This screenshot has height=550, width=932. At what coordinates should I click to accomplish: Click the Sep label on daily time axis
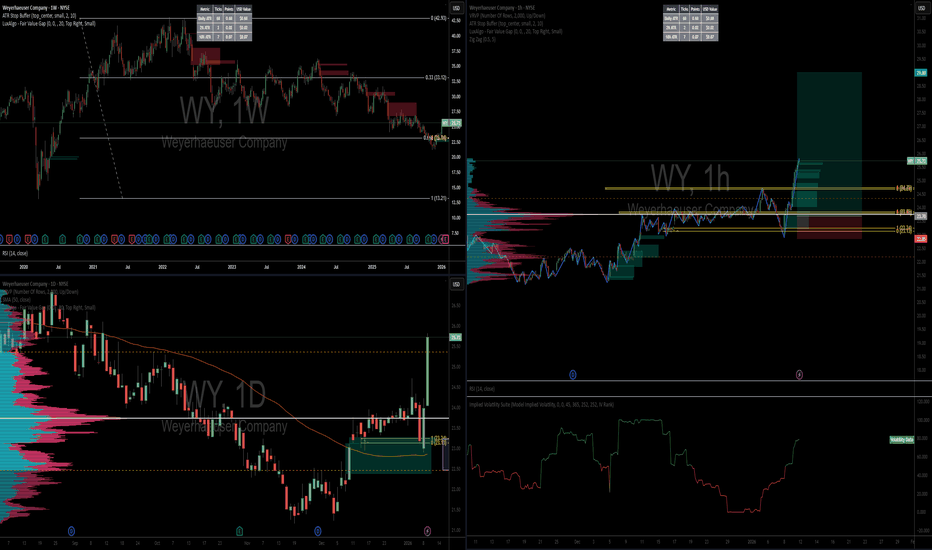[75, 543]
